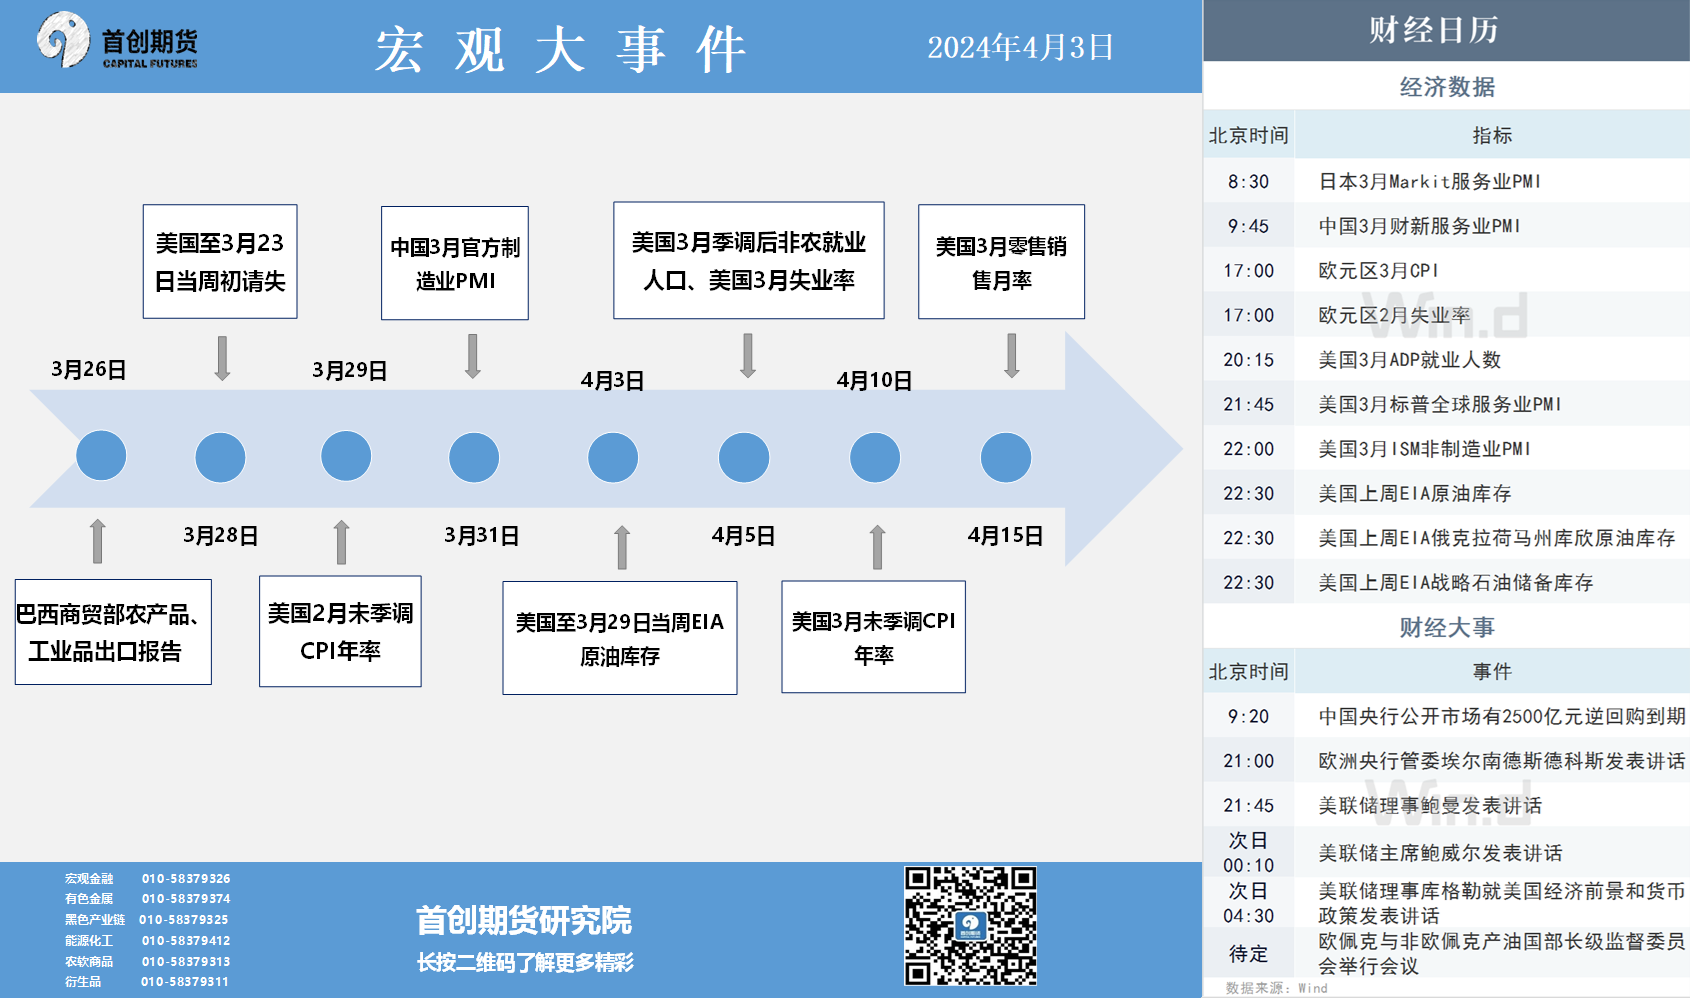Open the 美国2月未季调CPI年率 event box
Screen dimensions: 1690x999
(x=340, y=631)
